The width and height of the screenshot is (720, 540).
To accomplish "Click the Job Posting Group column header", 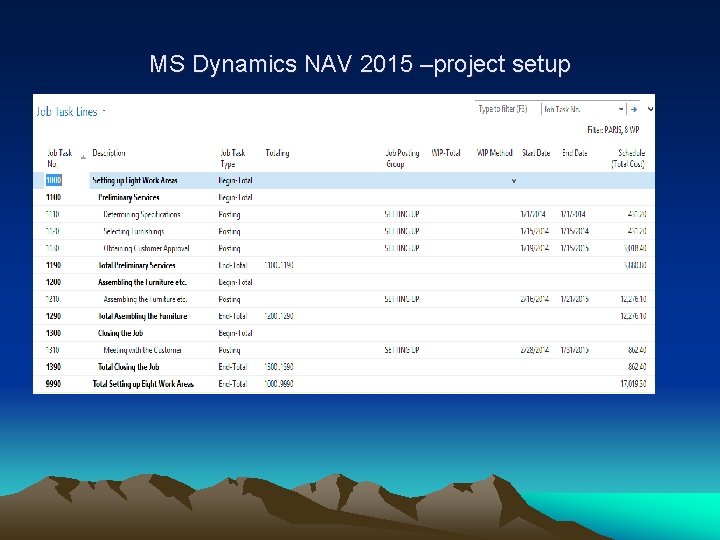I will pos(402,158).
